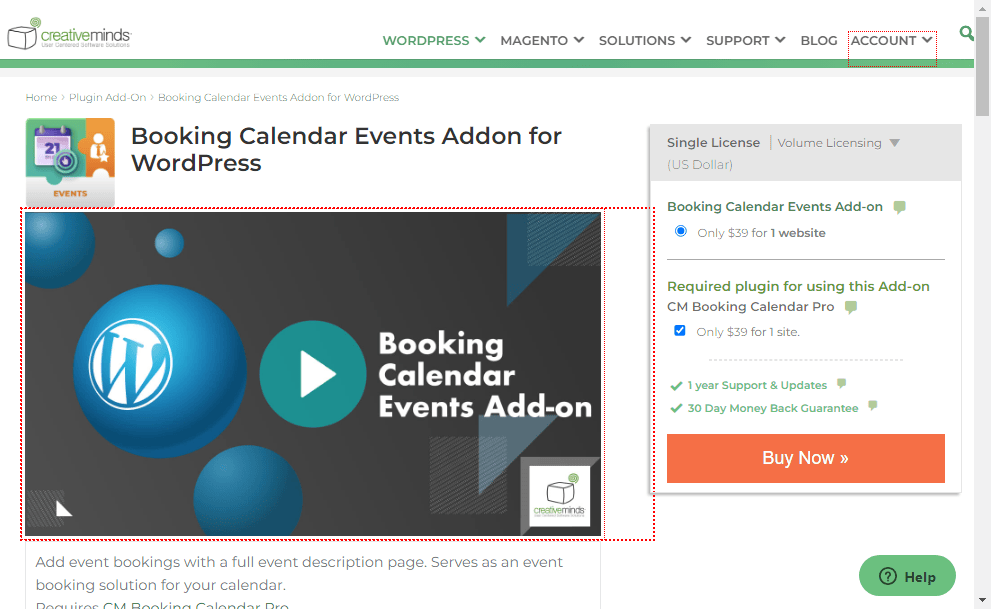Click the search magnifier icon
Image resolution: width=991 pixels, height=609 pixels.
point(966,33)
